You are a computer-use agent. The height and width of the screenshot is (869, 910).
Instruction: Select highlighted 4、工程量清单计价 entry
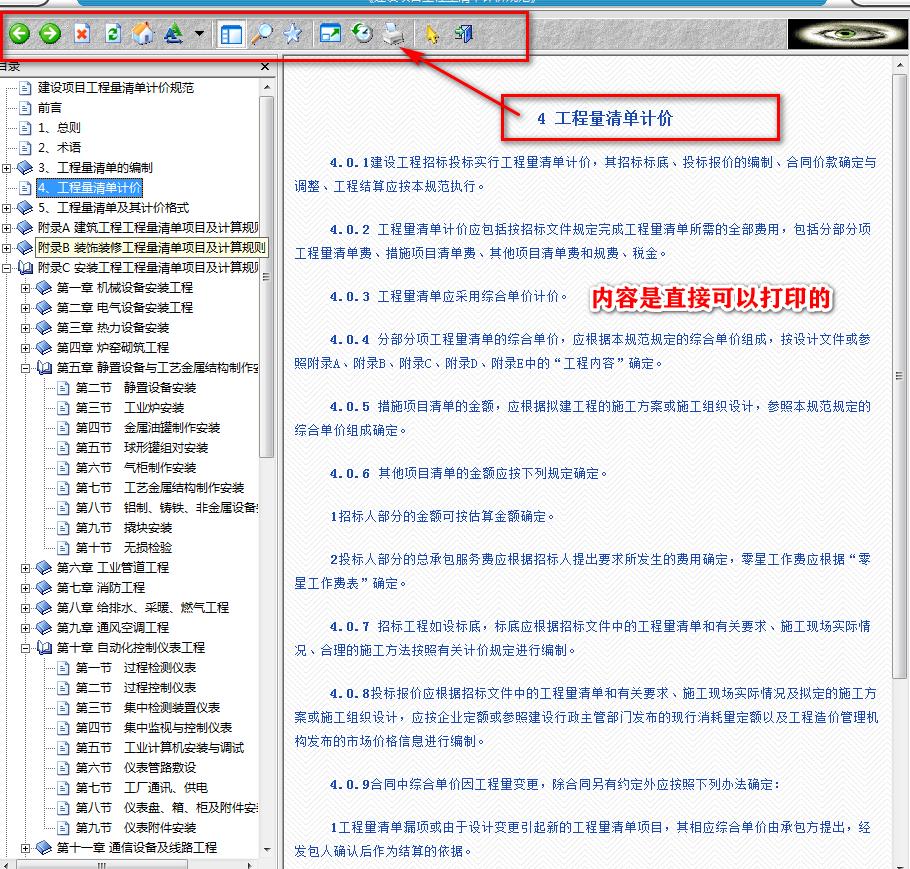coord(89,187)
